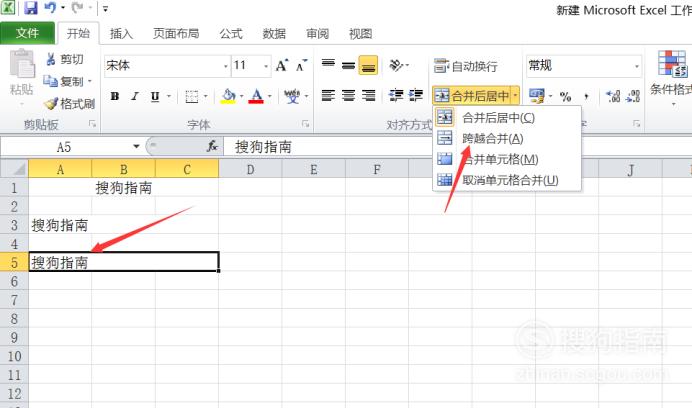Decrease decimal places icon
Viewport: 692px width, 408px height.
[633, 96]
